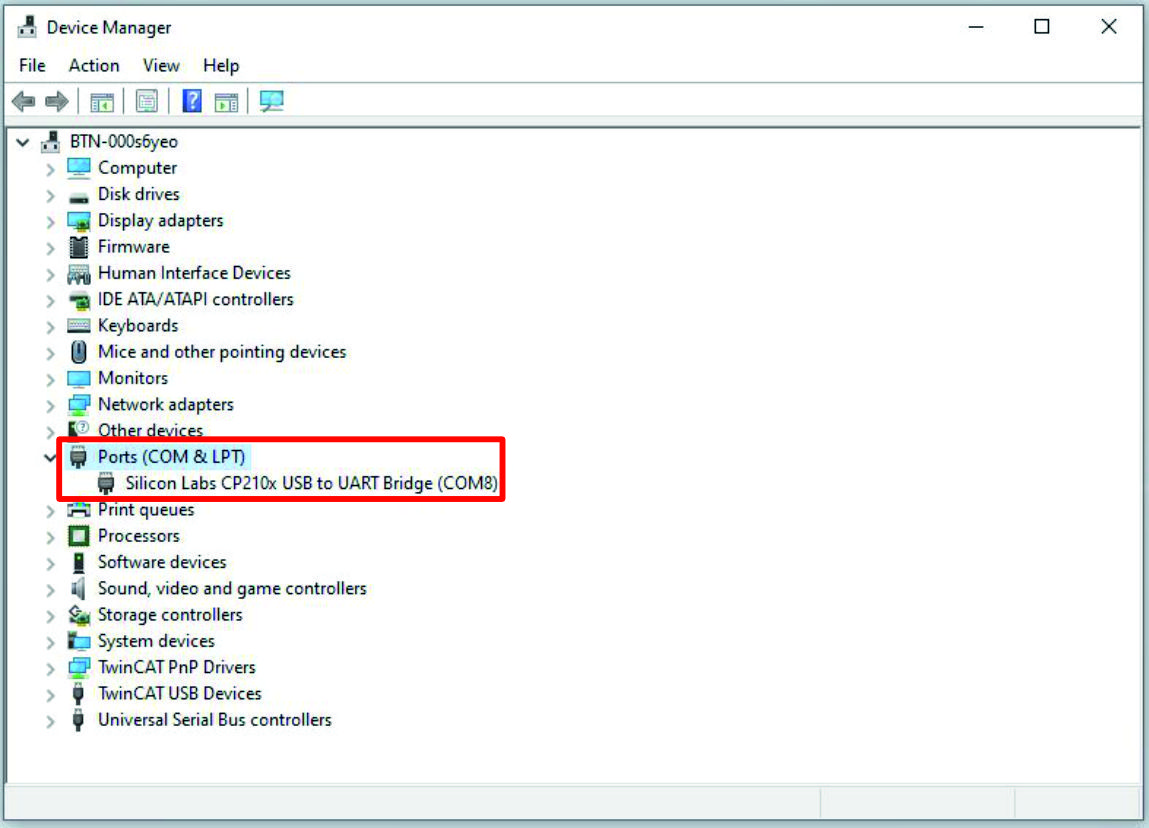This screenshot has width=1149, height=828.
Task: Click the Properties toolbar icon
Action: 147,101
